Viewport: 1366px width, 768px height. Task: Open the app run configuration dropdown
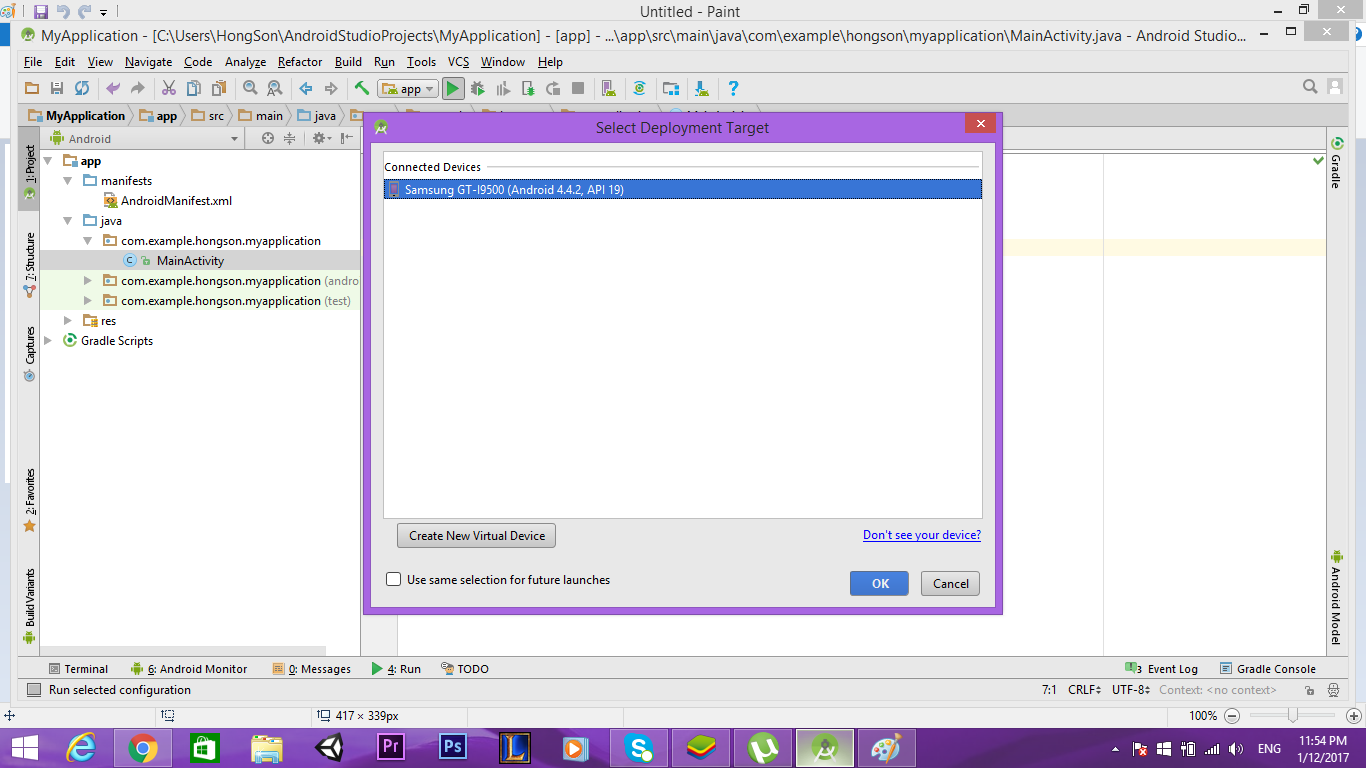[408, 89]
